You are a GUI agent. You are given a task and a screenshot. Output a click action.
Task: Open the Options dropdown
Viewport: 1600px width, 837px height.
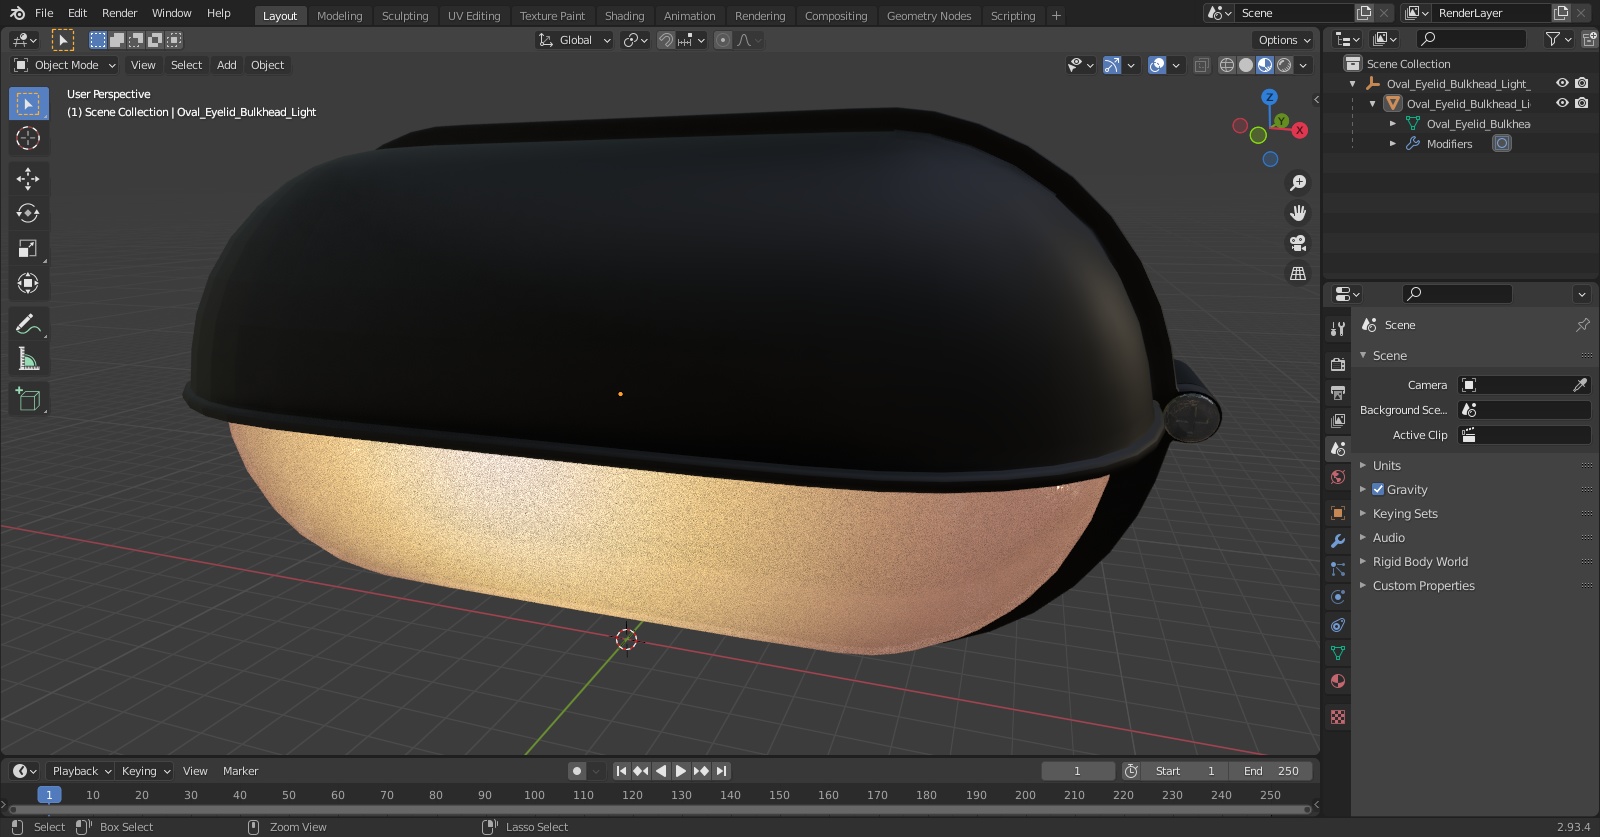click(x=1284, y=40)
